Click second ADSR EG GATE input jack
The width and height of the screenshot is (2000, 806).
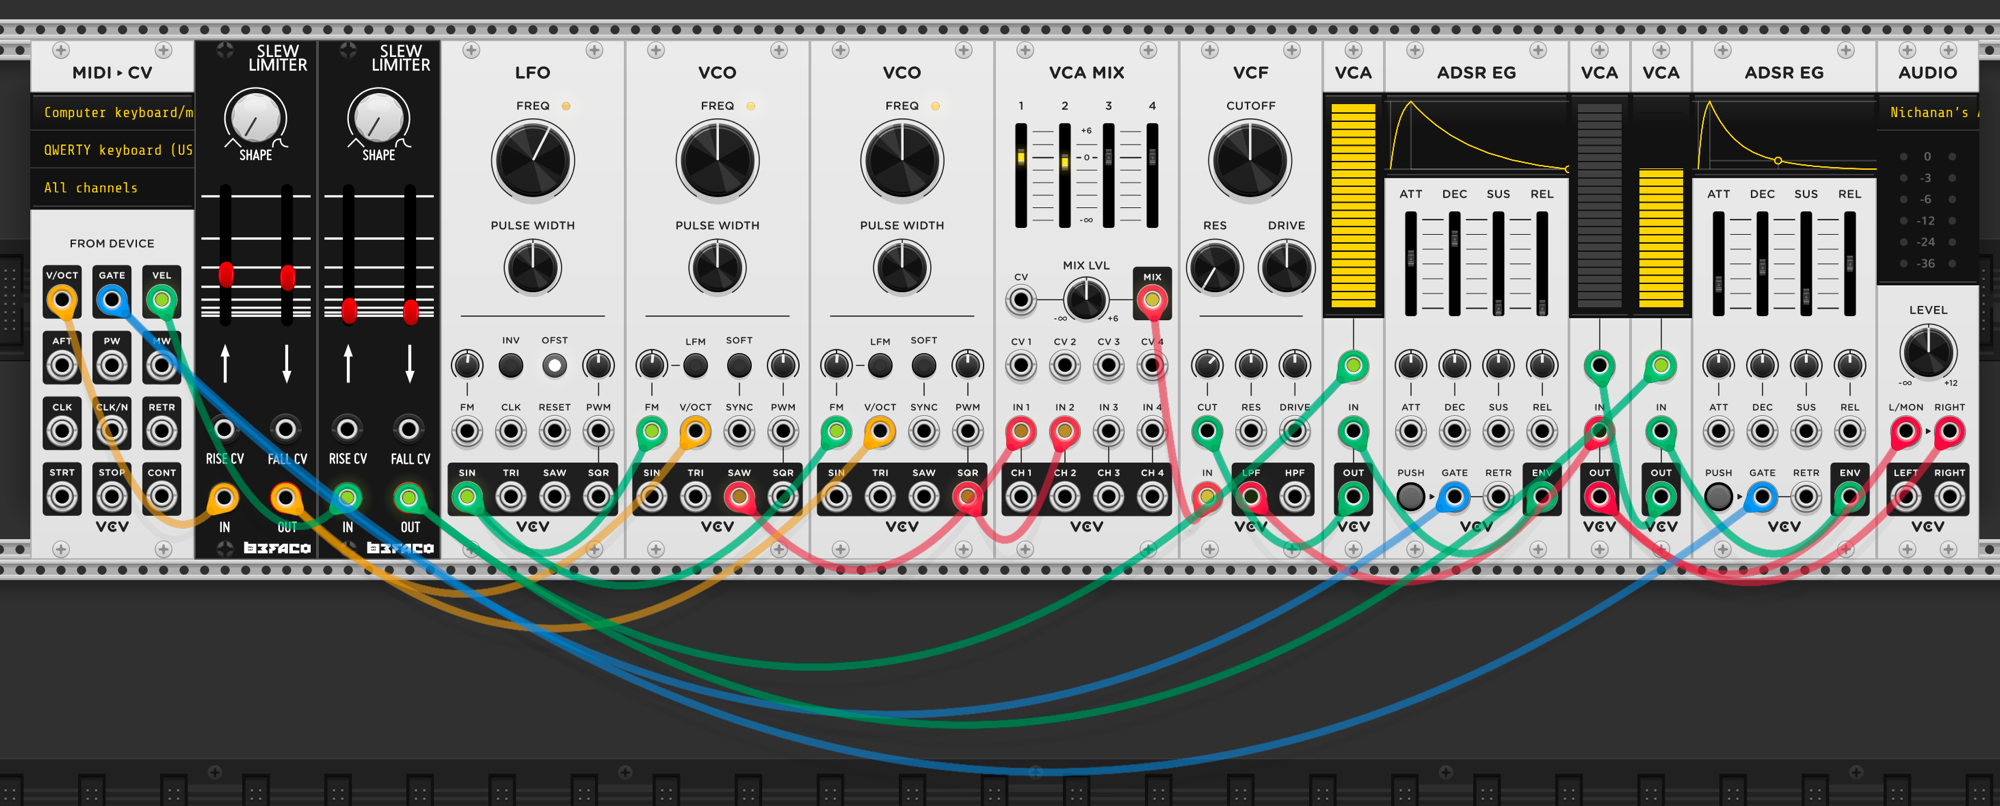(1762, 496)
